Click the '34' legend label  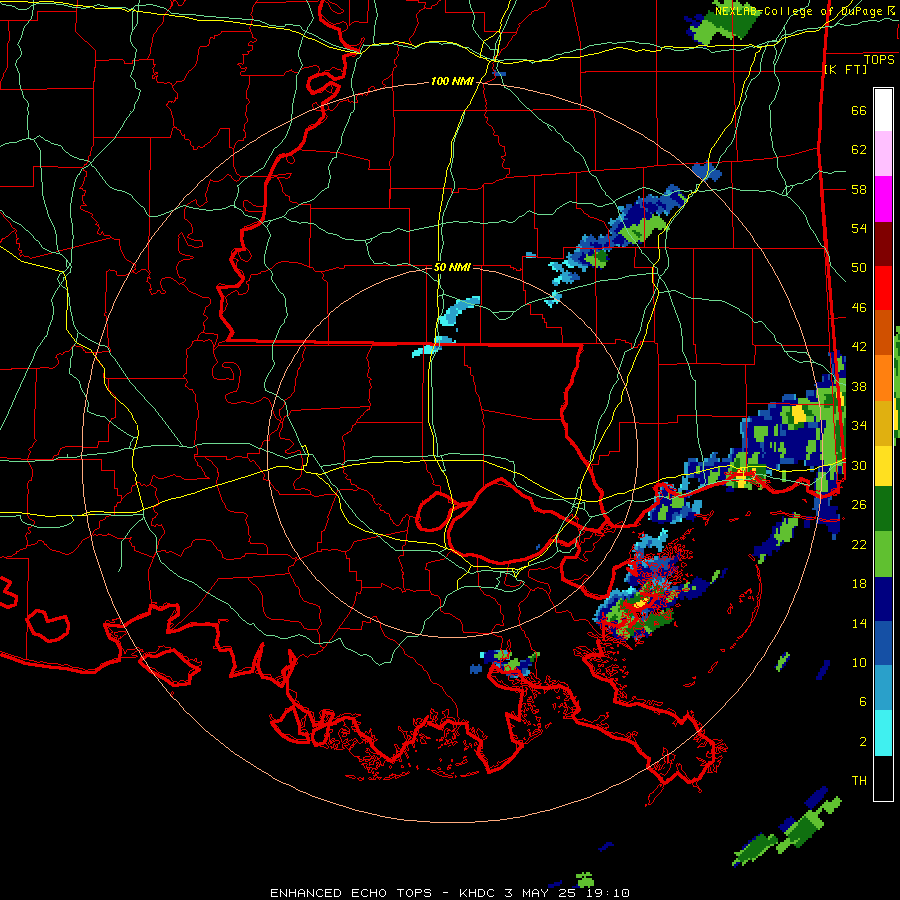click(859, 426)
